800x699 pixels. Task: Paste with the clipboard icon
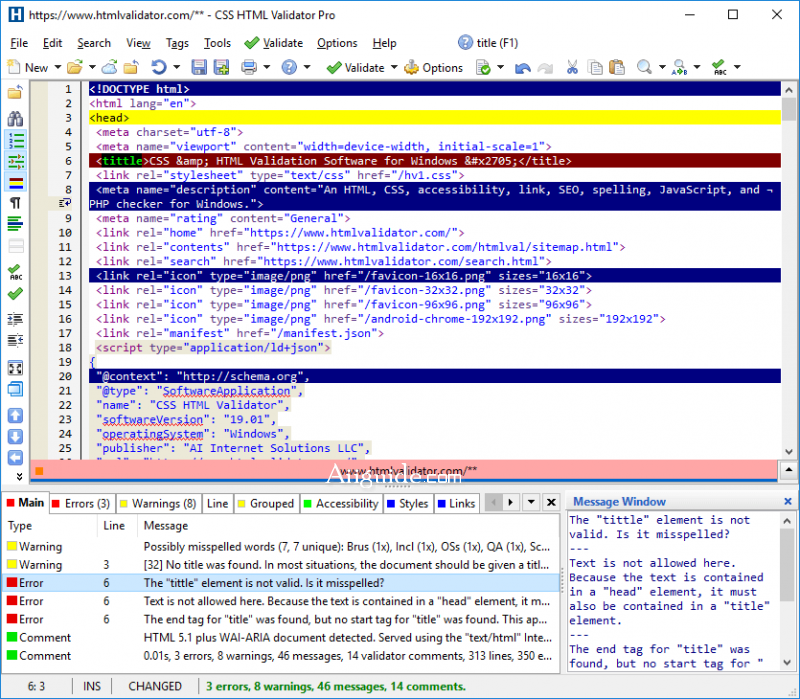617,67
